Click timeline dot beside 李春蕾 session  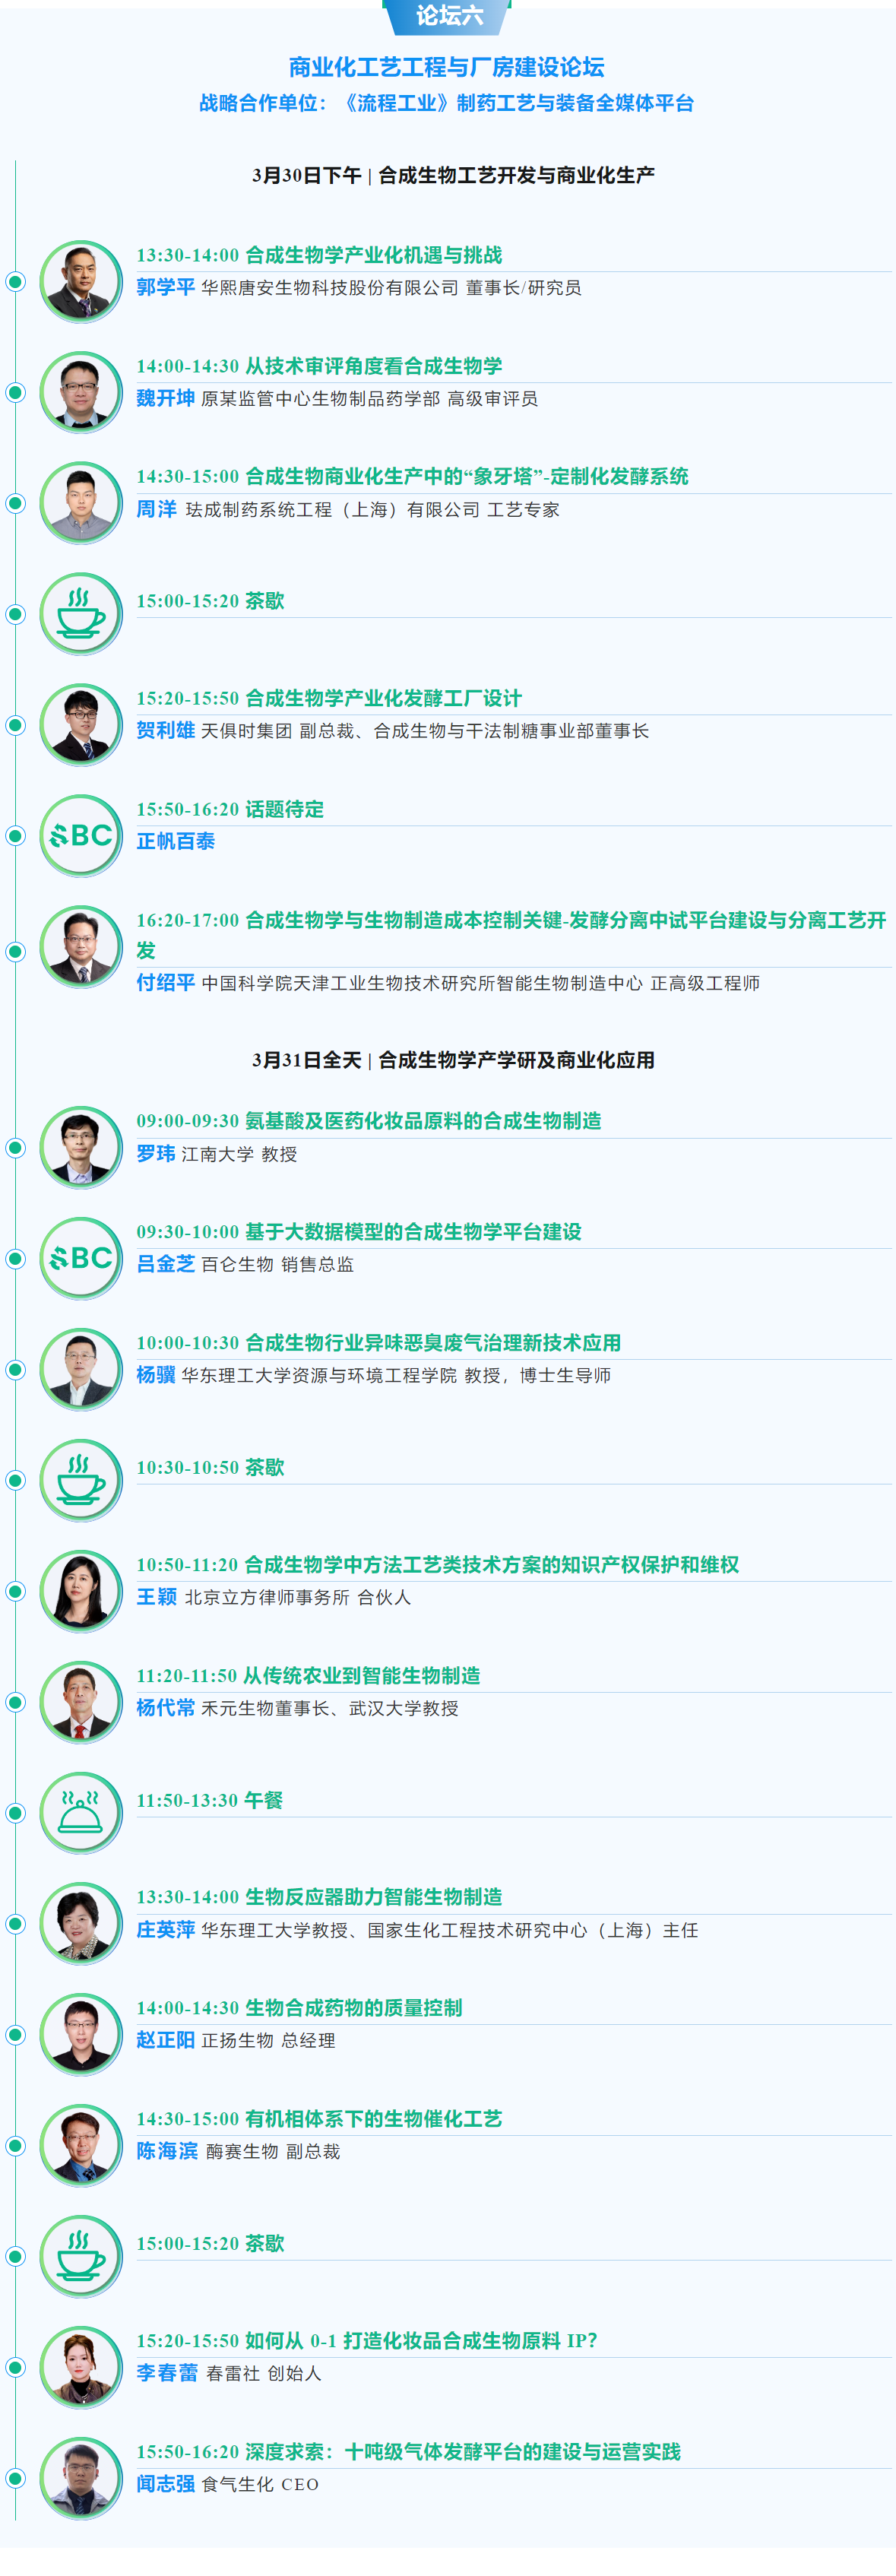coord(15,2366)
